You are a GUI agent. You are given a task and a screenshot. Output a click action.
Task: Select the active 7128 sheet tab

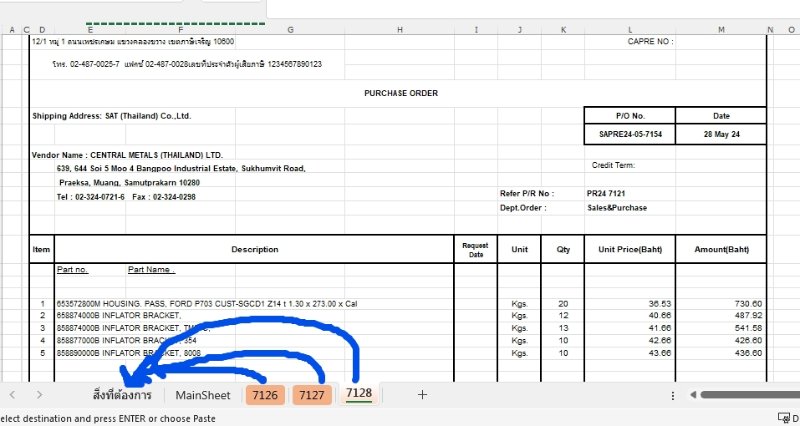click(359, 394)
